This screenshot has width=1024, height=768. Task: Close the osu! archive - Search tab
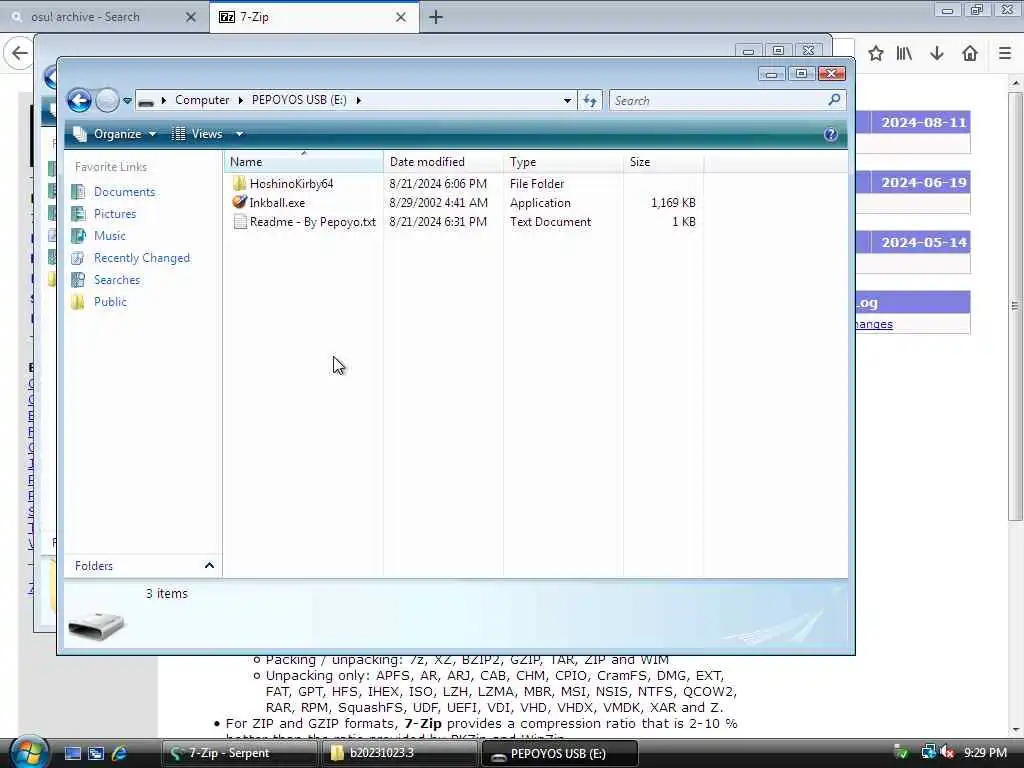pos(191,17)
